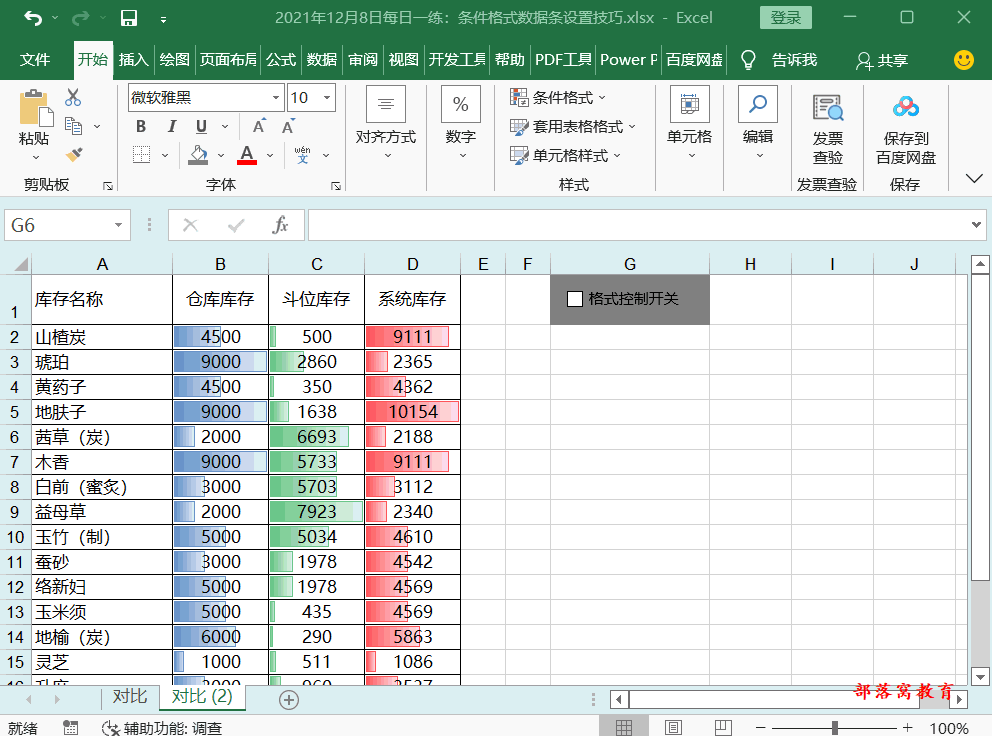Click the lightbulb 告诉我 icon
Image resolution: width=992 pixels, height=736 pixels.
(x=748, y=60)
